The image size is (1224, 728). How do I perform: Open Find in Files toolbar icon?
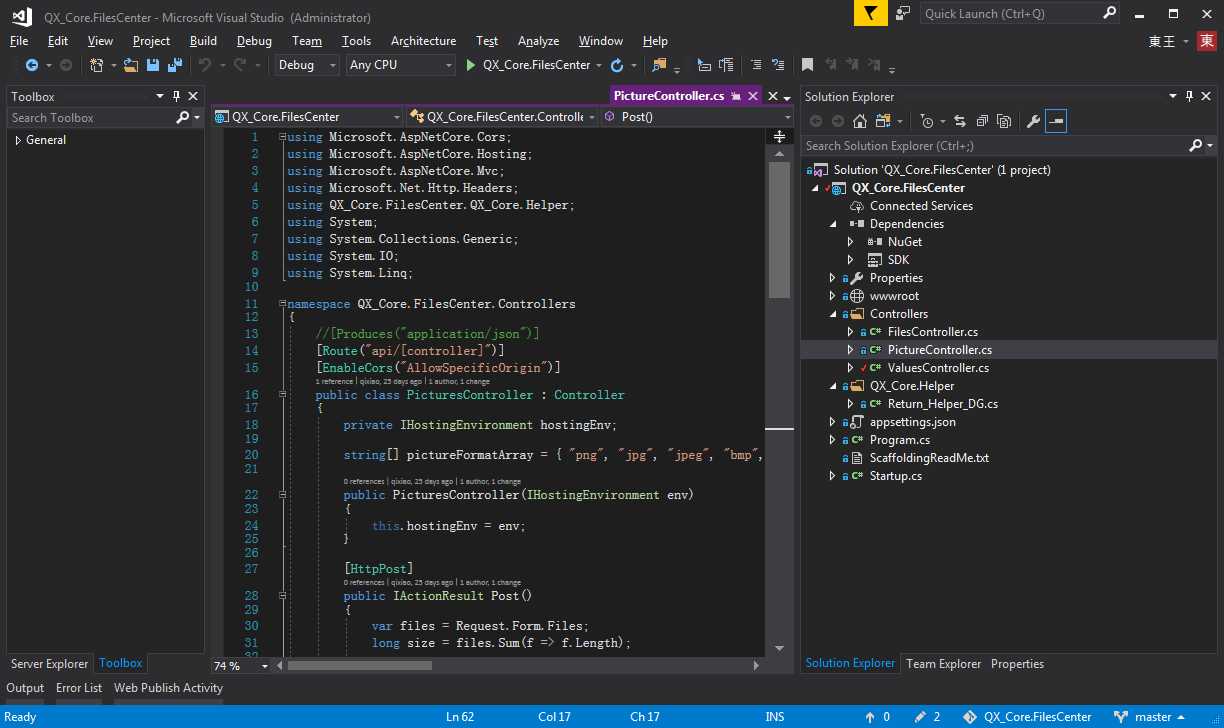659,65
